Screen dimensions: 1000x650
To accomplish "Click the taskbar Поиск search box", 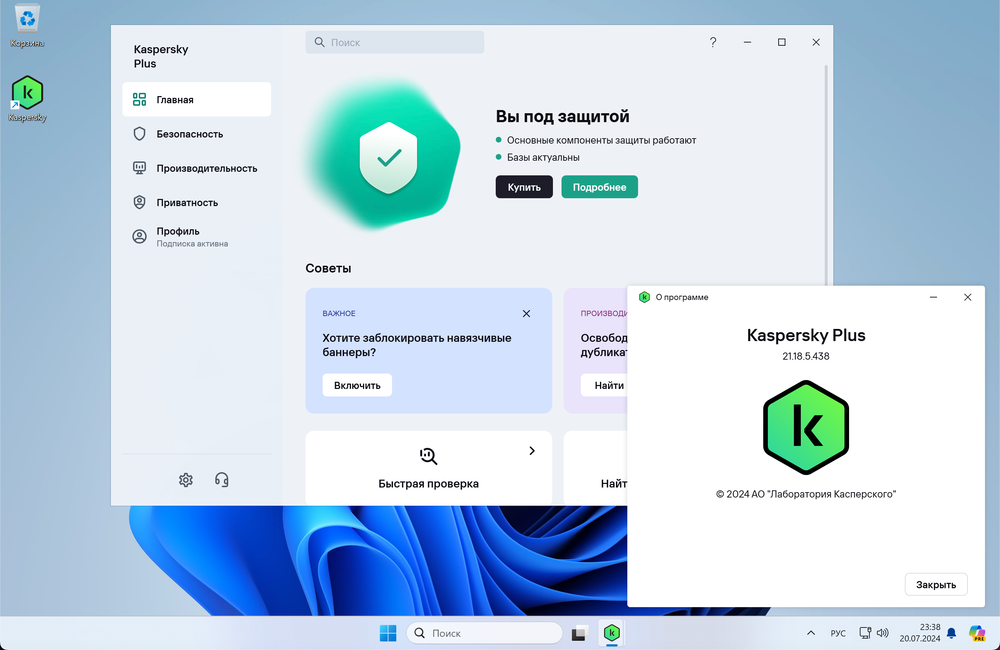I will (485, 633).
